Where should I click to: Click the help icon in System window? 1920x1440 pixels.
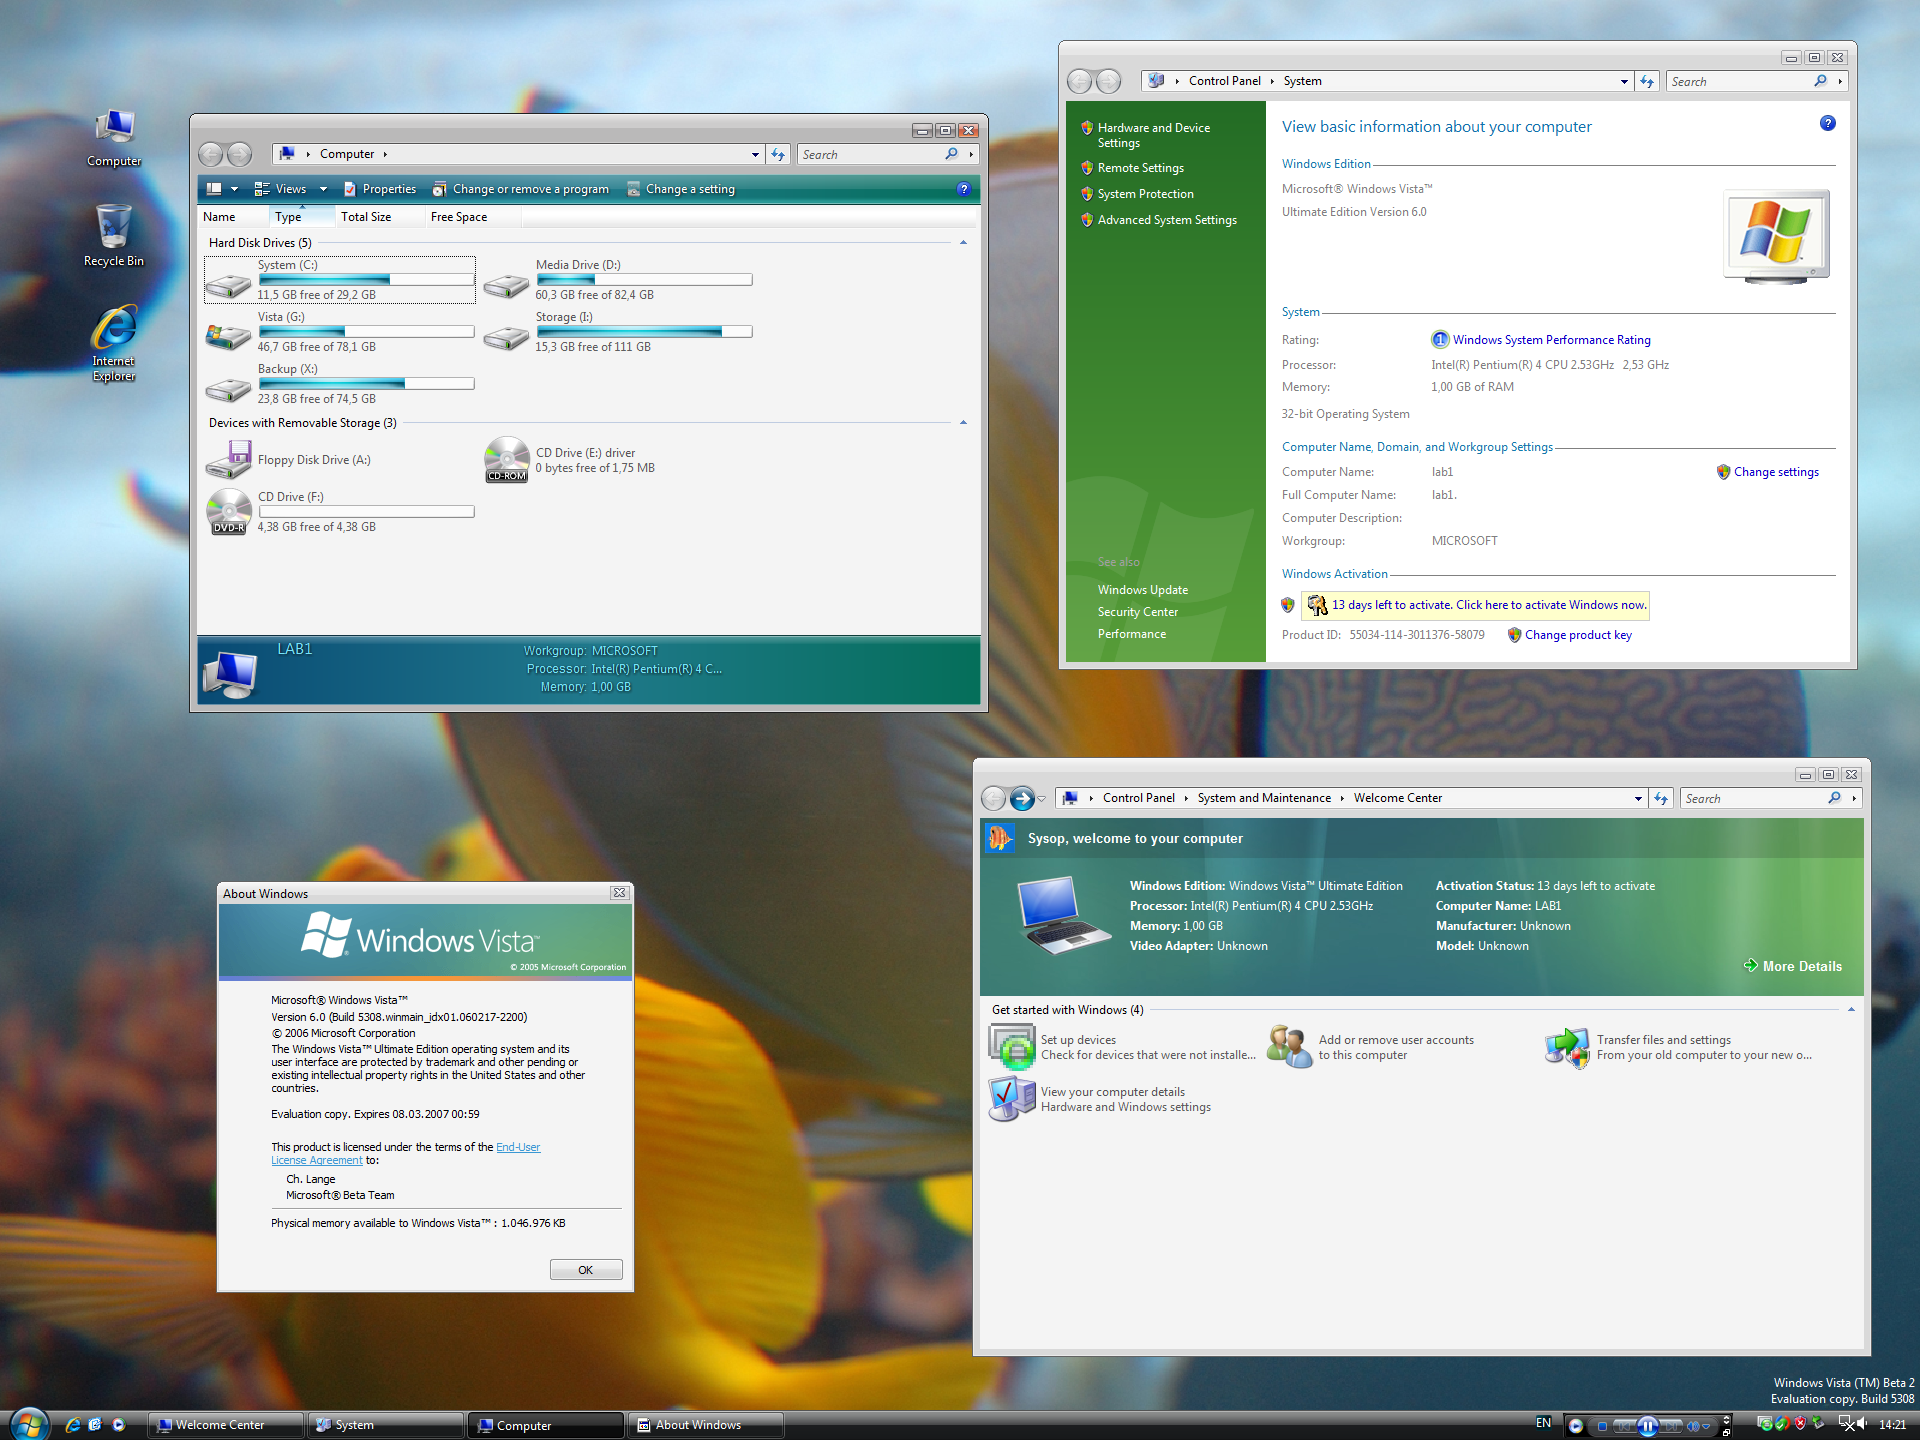coord(1827,123)
